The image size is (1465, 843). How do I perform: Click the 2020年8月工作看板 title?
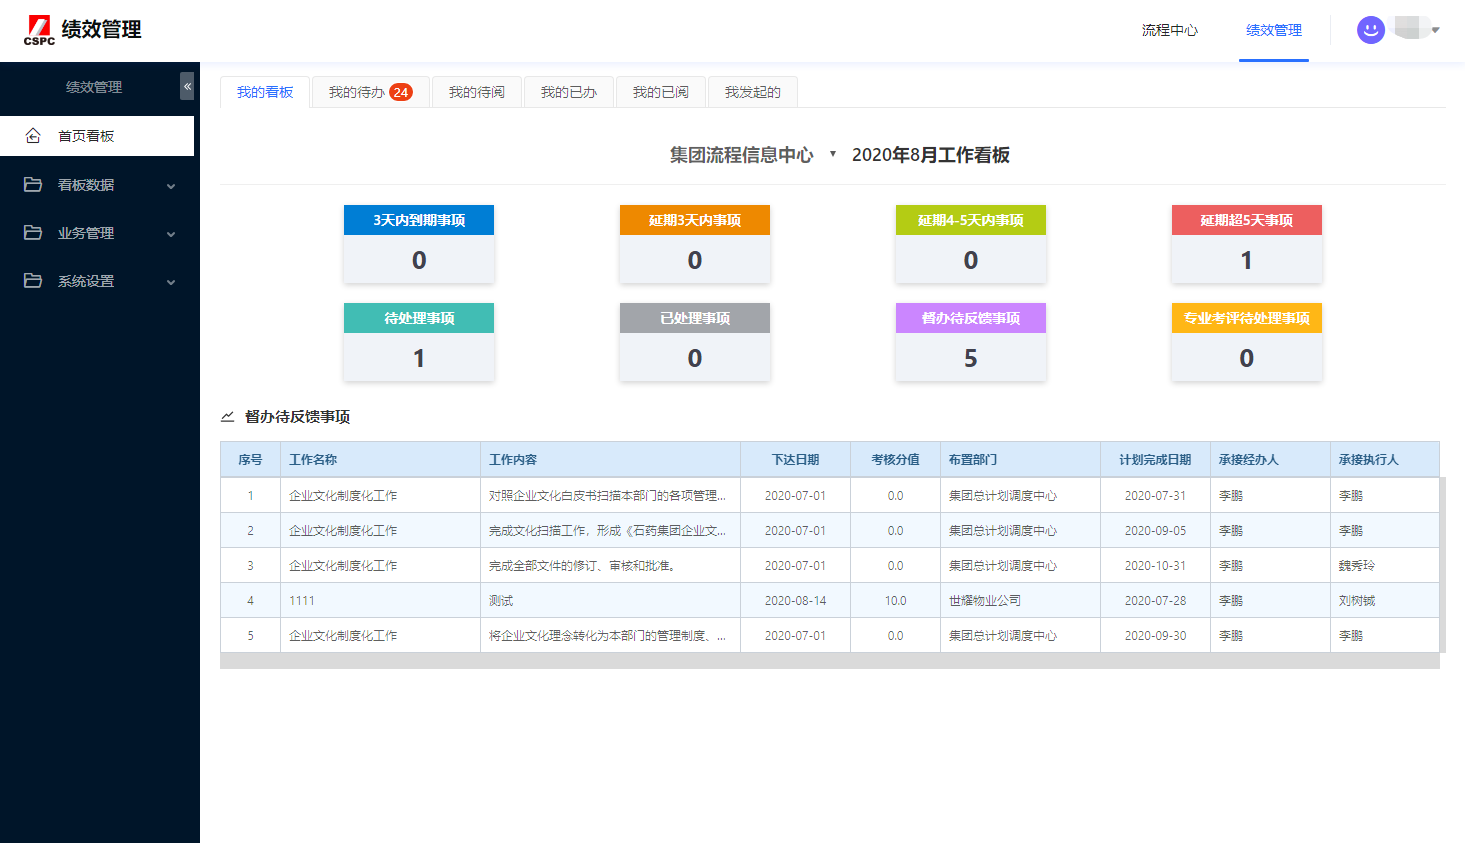click(931, 155)
